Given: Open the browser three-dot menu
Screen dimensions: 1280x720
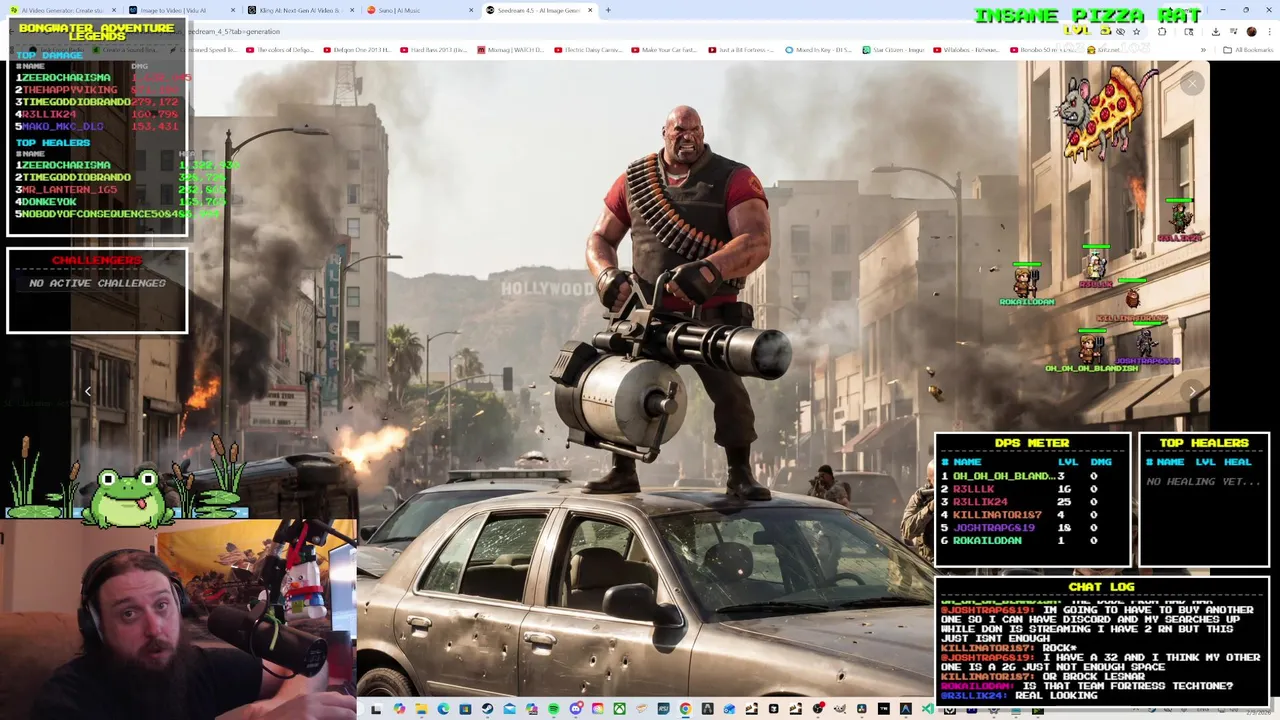Looking at the screenshot, I should point(1269,31).
